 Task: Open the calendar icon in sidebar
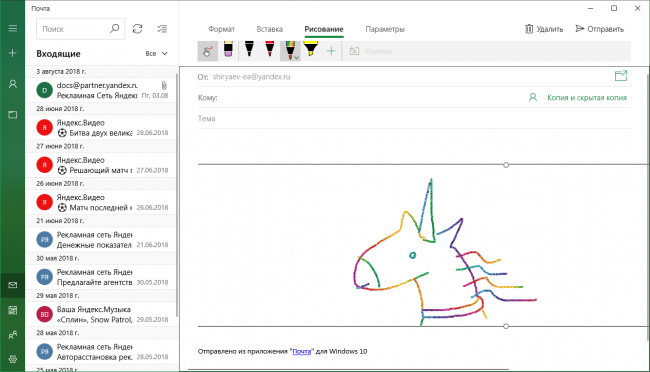click(13, 310)
